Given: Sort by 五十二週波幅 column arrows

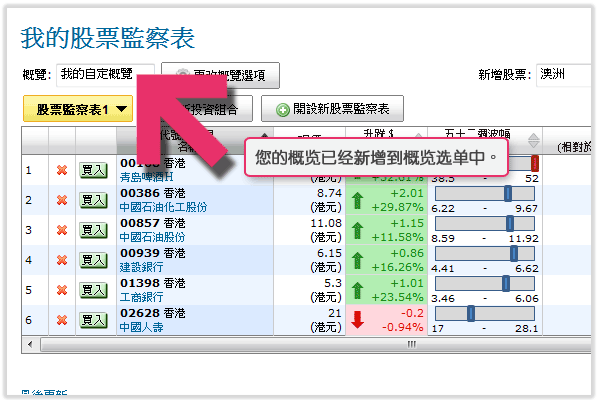Looking at the screenshot, I should tap(534, 141).
